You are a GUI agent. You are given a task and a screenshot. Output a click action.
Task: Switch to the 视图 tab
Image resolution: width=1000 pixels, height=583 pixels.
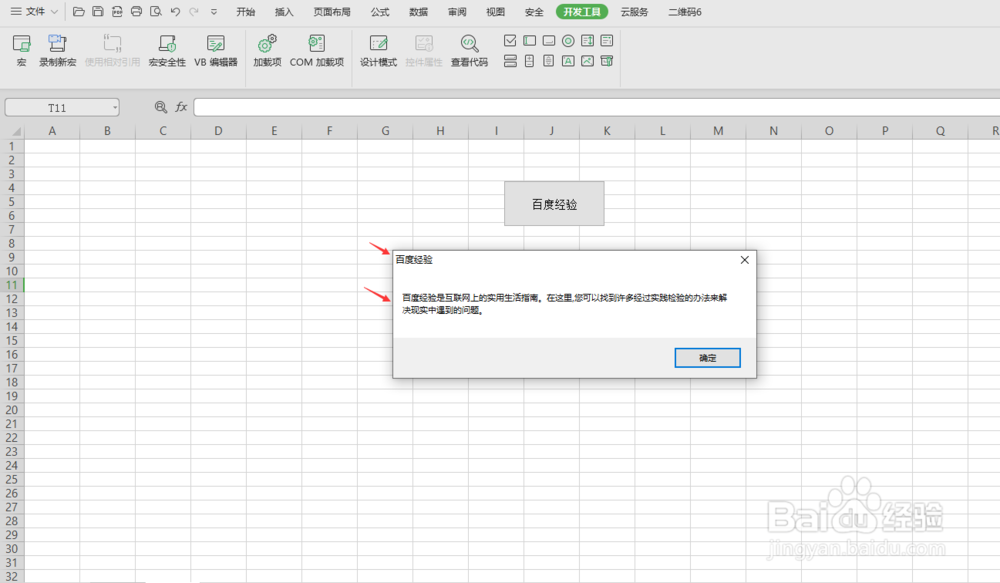[x=496, y=11]
